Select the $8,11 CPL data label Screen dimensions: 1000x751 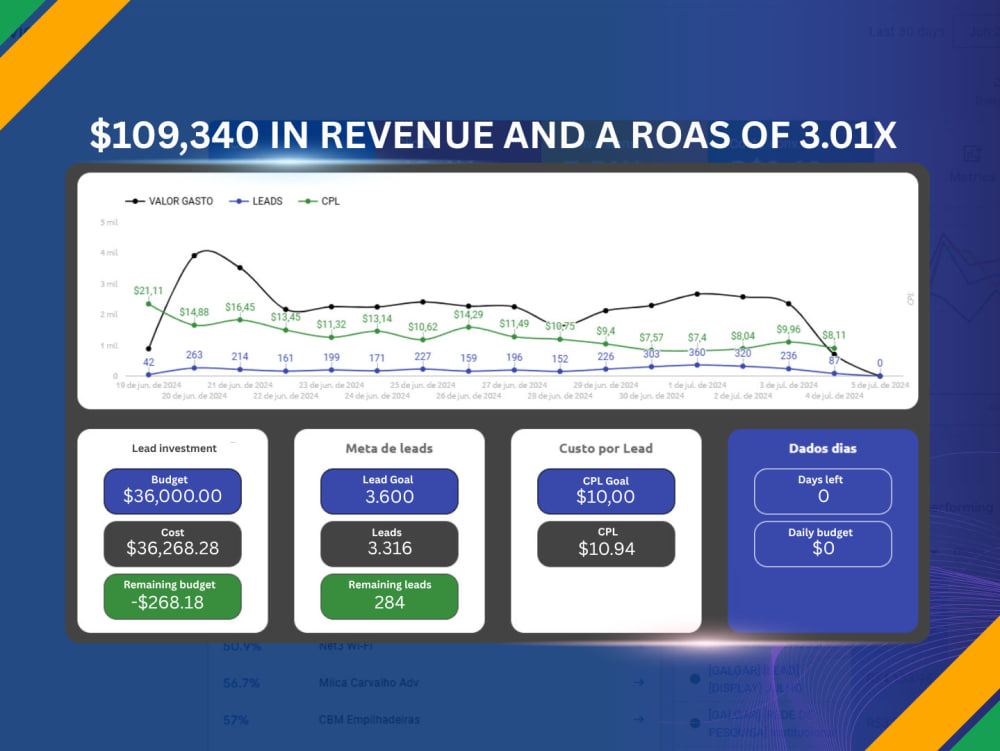(x=834, y=335)
